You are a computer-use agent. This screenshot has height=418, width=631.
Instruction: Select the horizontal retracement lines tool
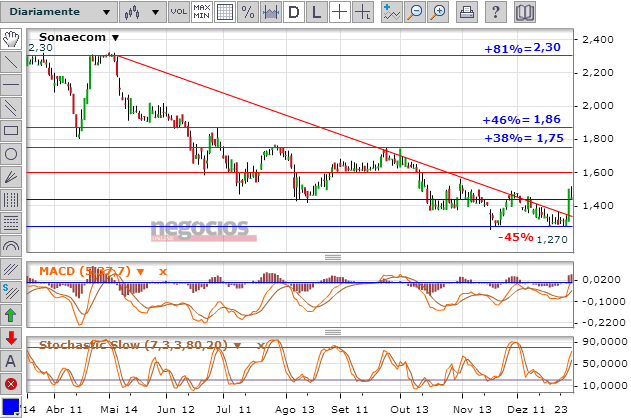click(11, 223)
